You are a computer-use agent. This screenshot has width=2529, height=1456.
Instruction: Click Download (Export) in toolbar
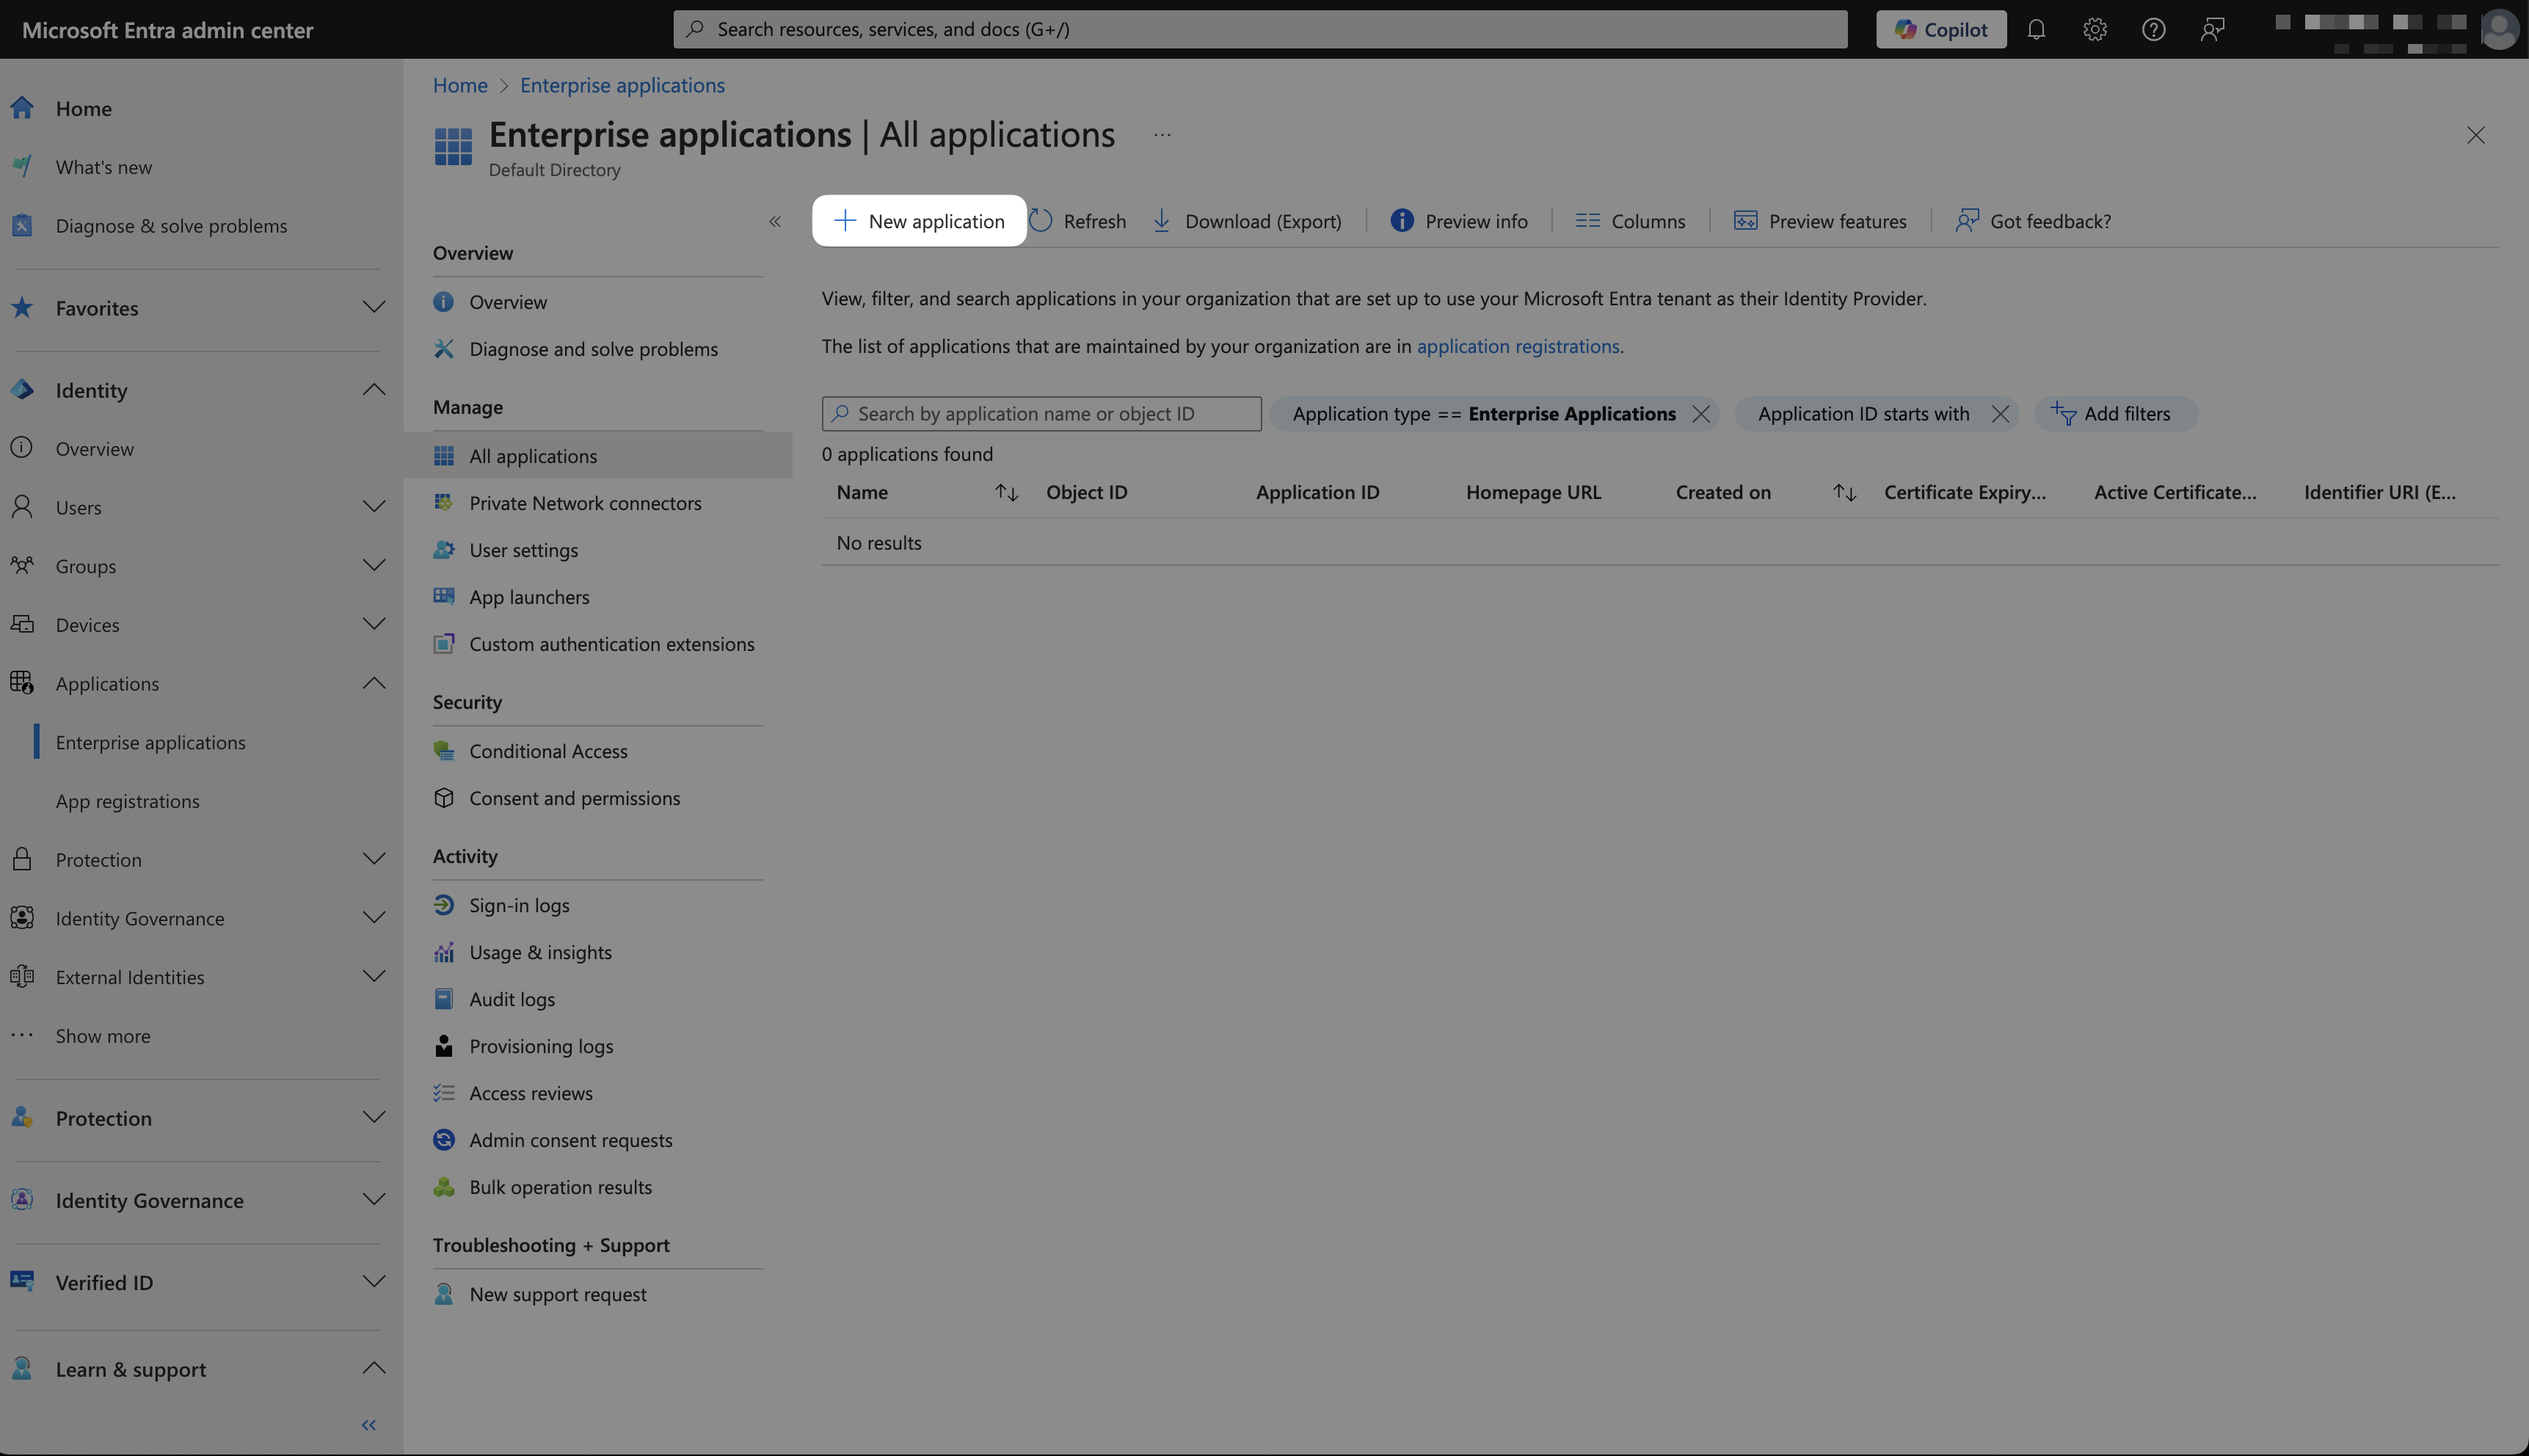(x=1247, y=221)
